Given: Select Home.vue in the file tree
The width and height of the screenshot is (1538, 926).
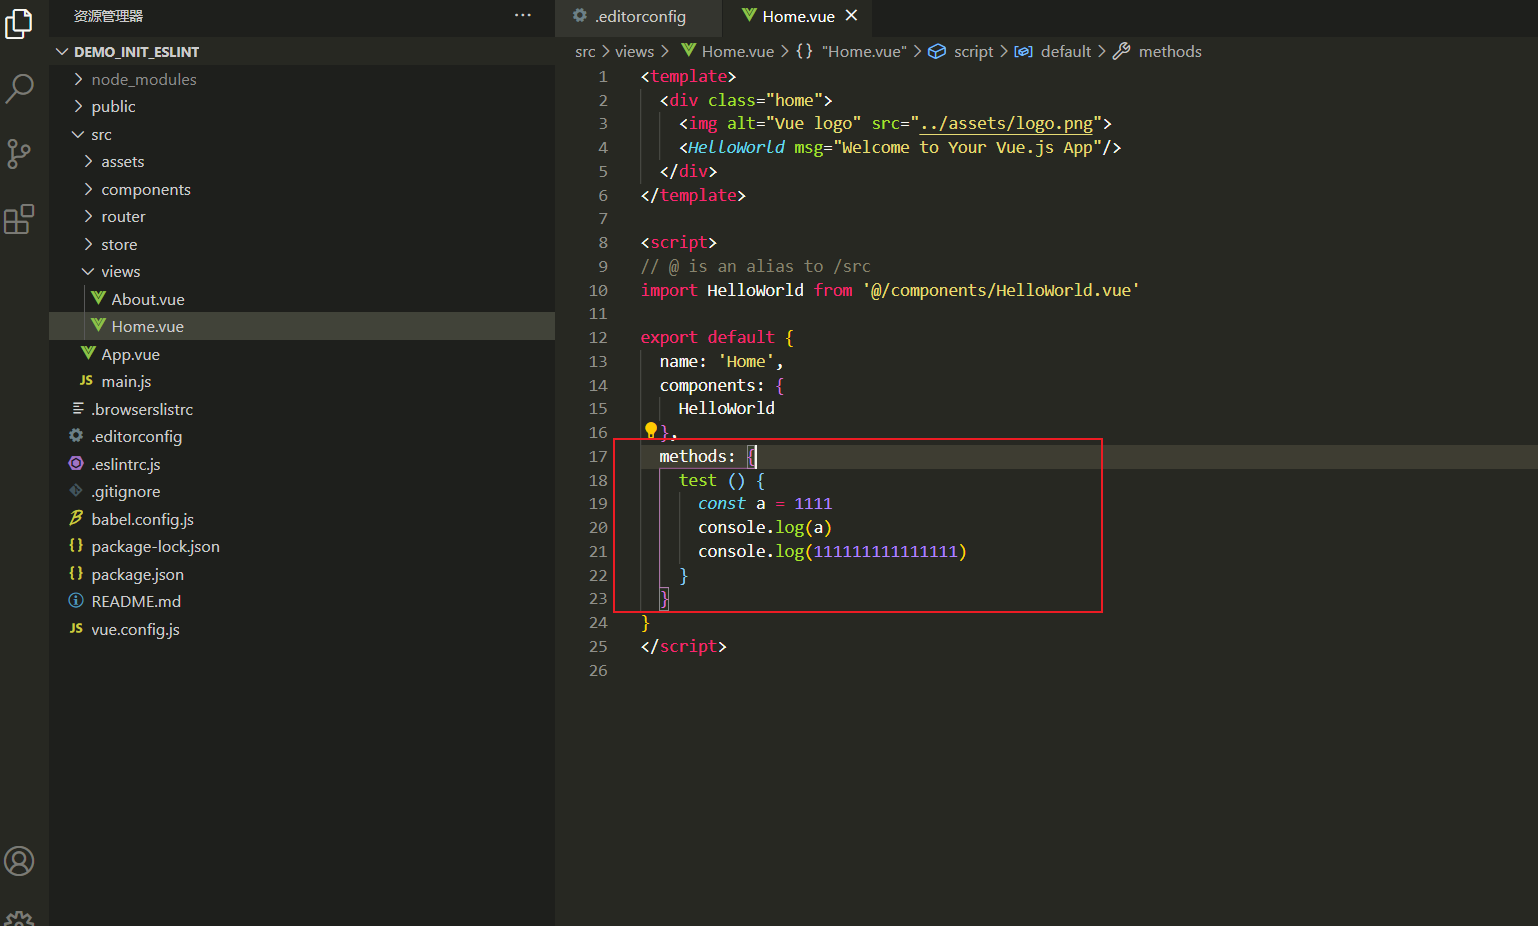Looking at the screenshot, I should 302,326.
